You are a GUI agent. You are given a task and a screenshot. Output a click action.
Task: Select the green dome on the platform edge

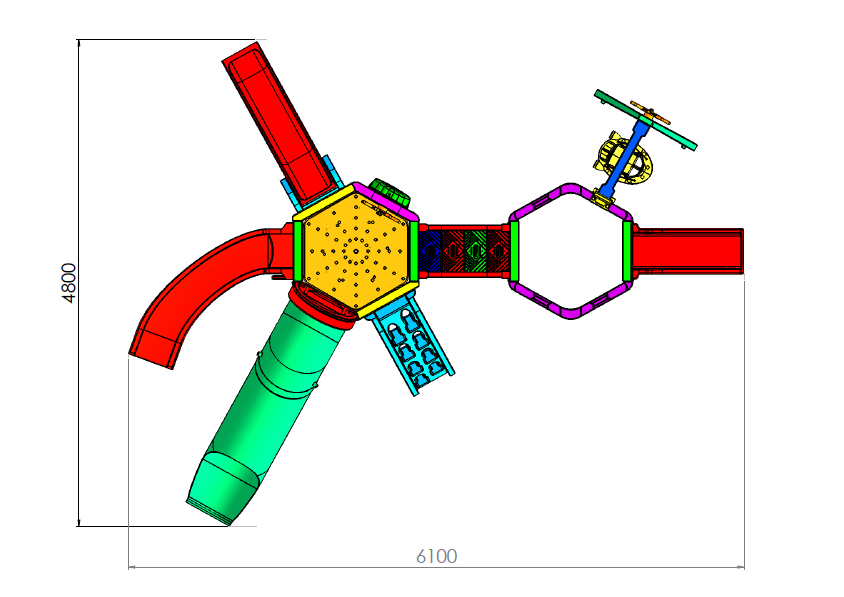point(390,193)
